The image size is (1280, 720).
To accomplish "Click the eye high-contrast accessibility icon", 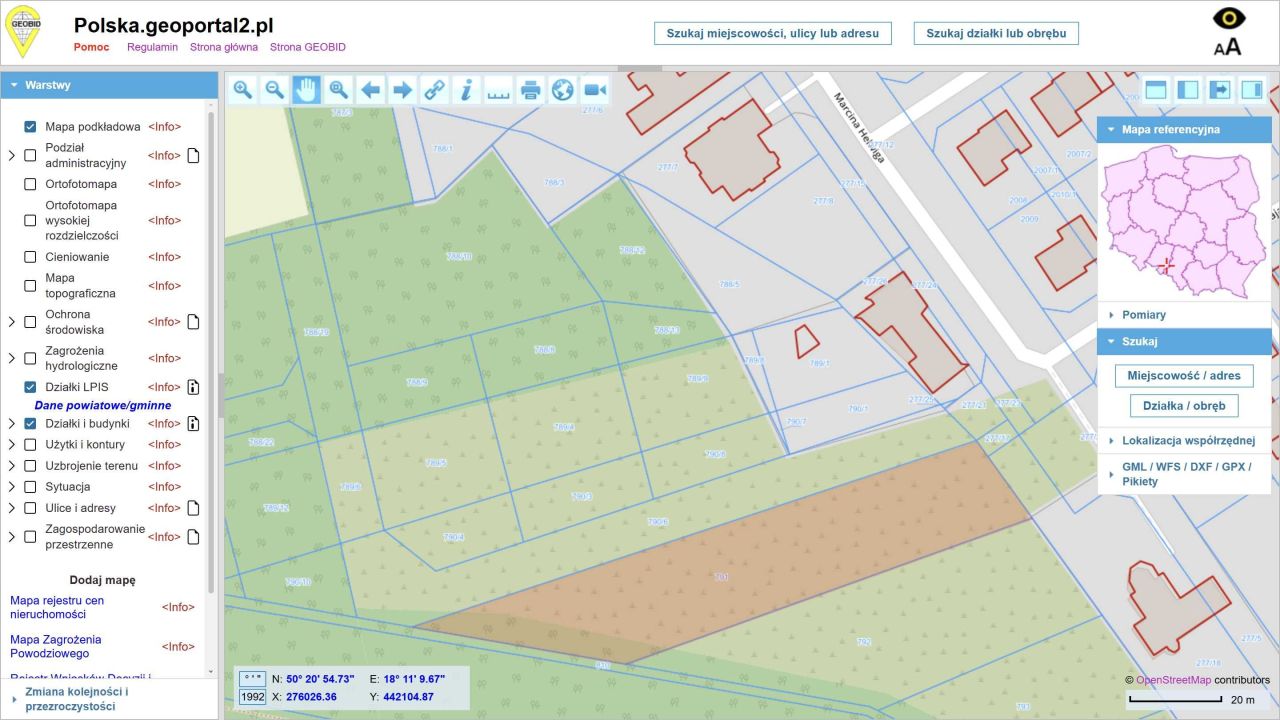I will point(1229,19).
